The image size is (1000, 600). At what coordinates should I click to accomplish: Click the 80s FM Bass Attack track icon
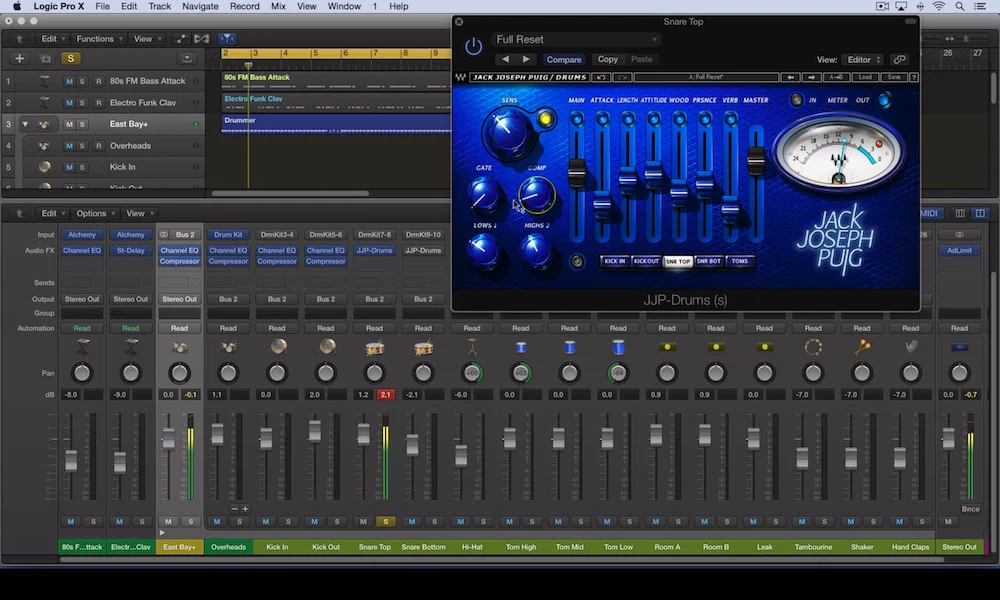(44, 81)
